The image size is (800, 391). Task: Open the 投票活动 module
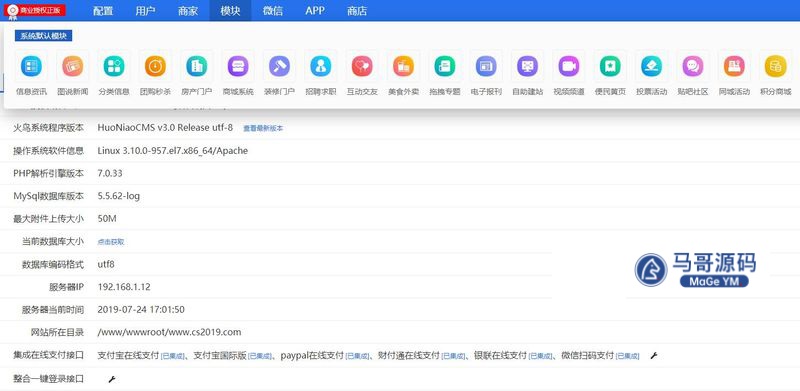(651, 73)
